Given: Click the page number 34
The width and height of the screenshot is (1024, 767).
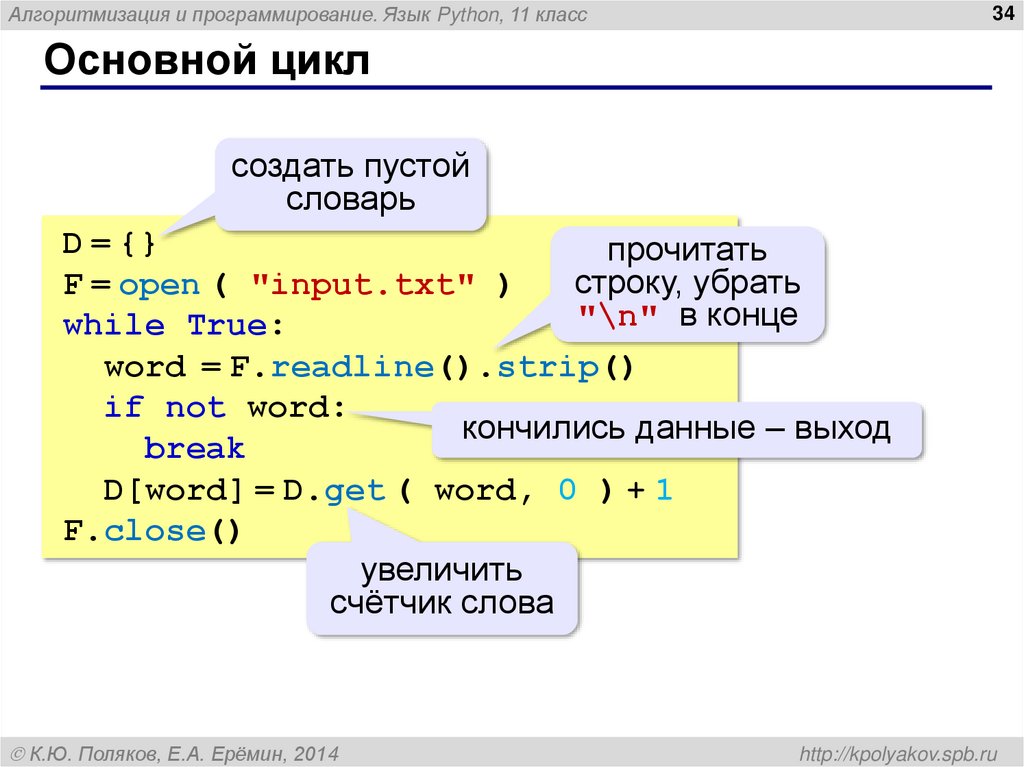Looking at the screenshot, I should (1002, 15).
